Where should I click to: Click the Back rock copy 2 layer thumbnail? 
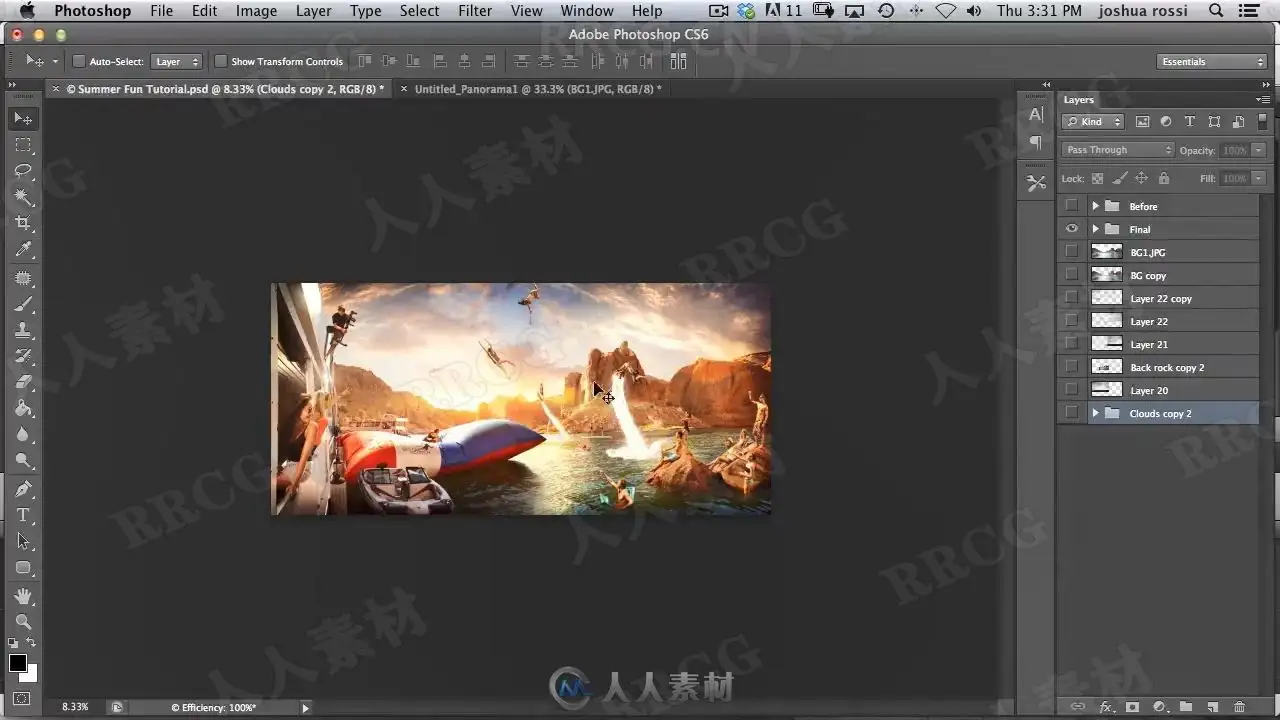pos(1106,367)
